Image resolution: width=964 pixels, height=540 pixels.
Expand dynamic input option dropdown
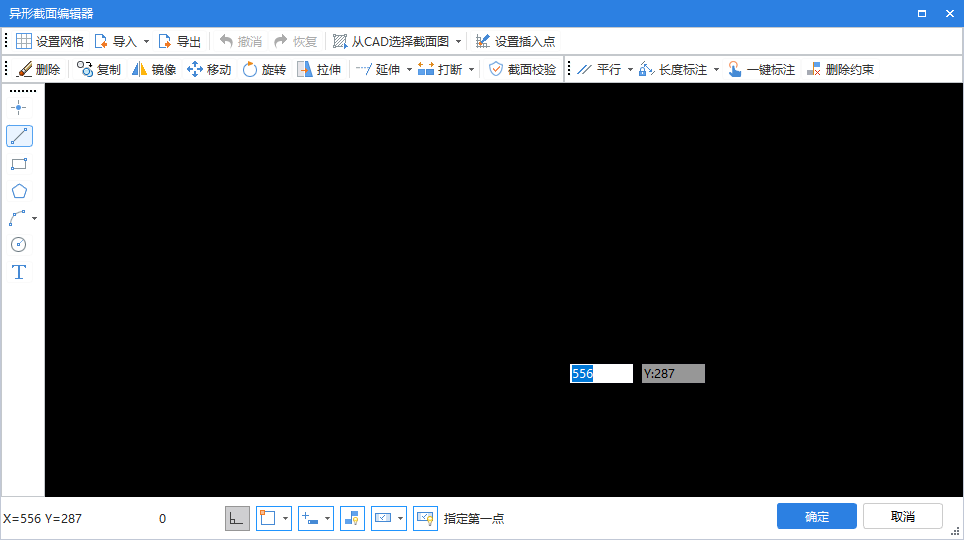[x=400, y=518]
